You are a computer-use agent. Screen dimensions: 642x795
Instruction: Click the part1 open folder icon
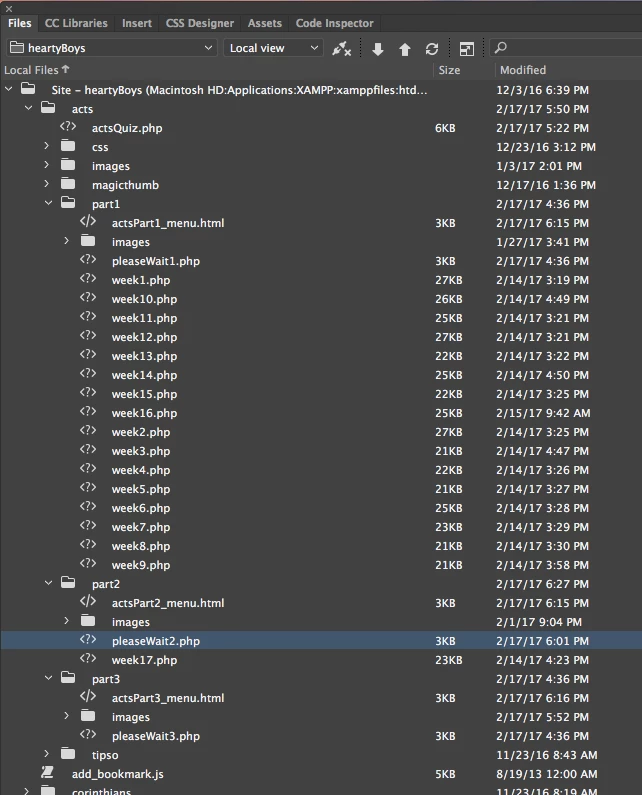pos(68,203)
